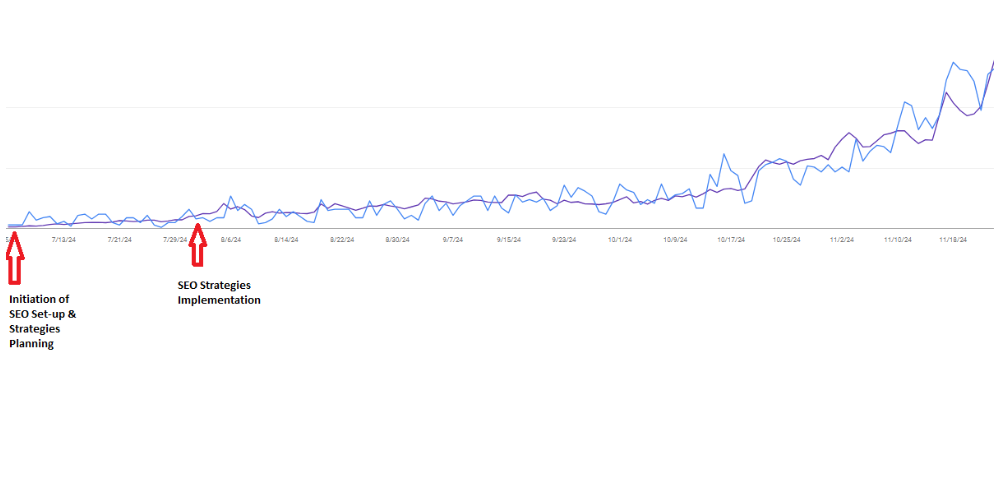
Task: Select the 10/9/24 axis date
Action: coord(675,240)
